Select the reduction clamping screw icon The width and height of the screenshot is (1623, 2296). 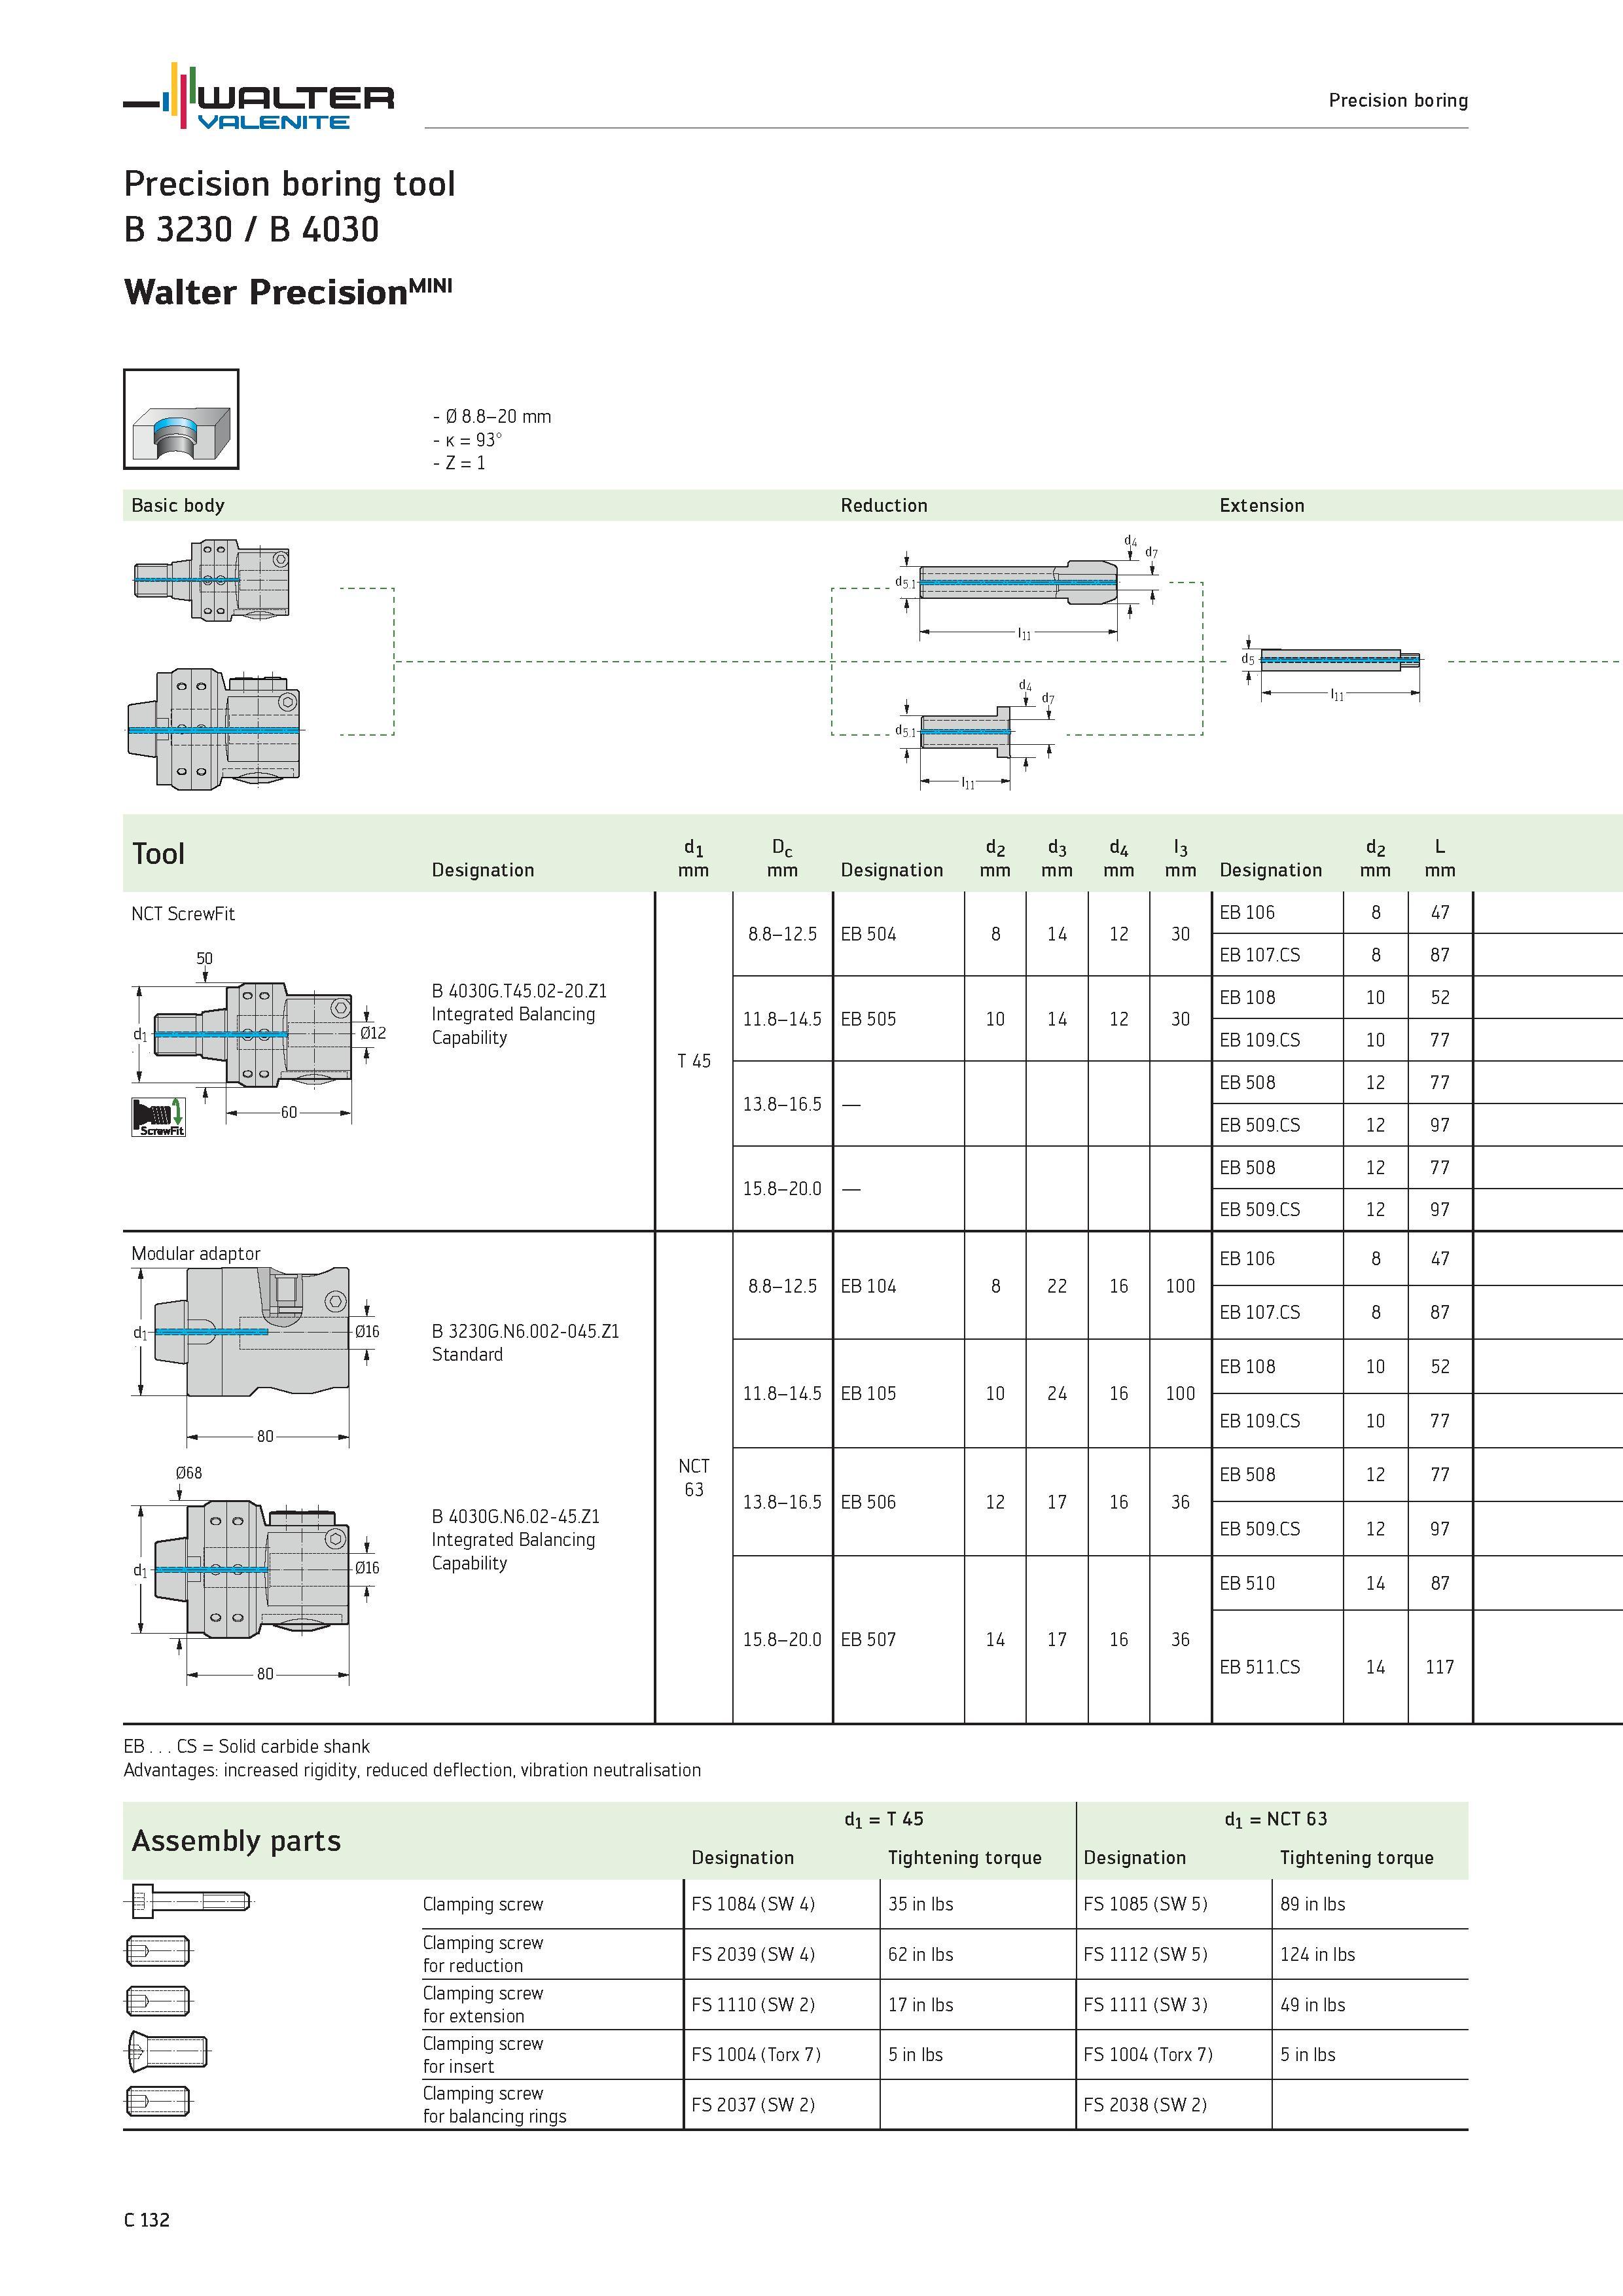point(158,1950)
